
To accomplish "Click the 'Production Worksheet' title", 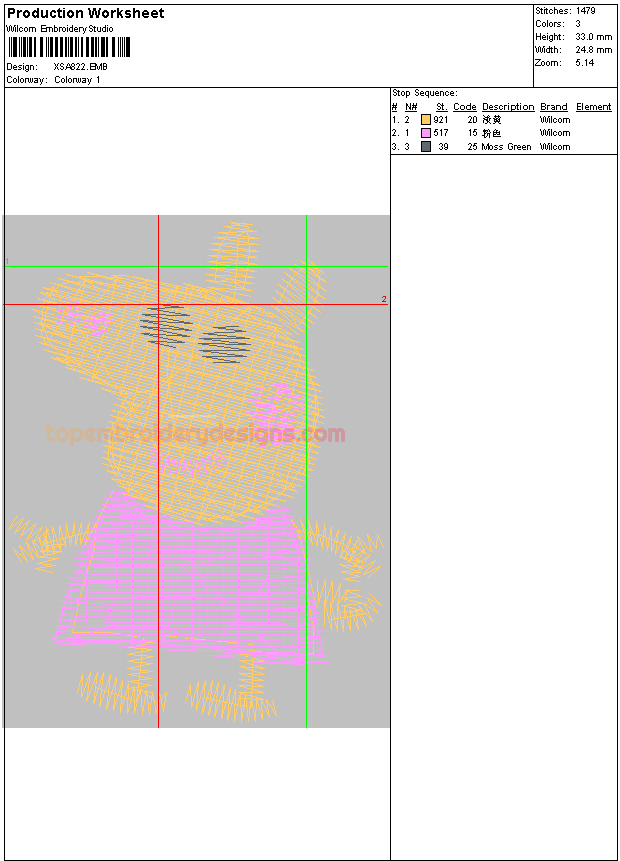I will [86, 13].
